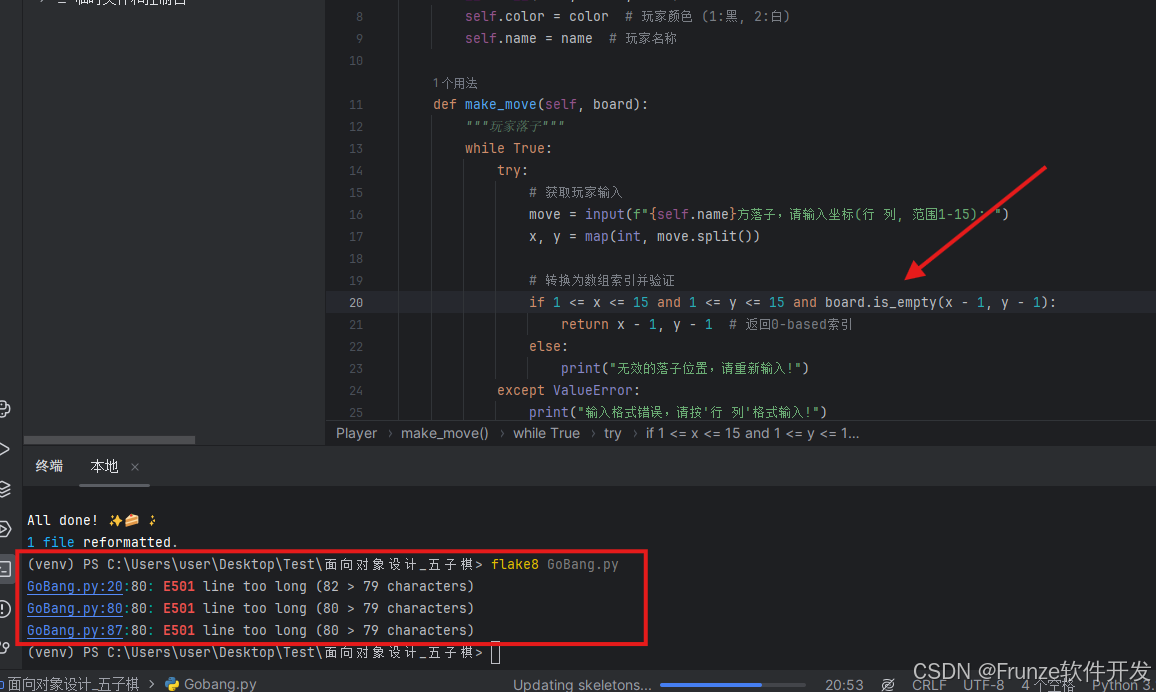Click gutter line number 20
1156x692 pixels.
pyautogui.click(x=355, y=302)
